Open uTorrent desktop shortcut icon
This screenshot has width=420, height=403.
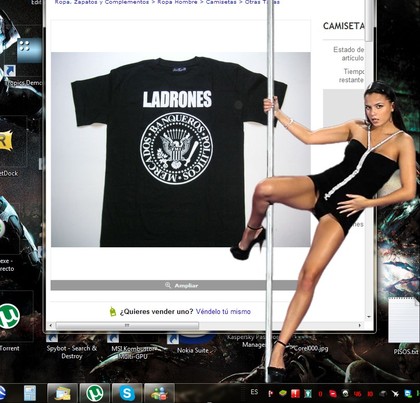tap(9, 315)
